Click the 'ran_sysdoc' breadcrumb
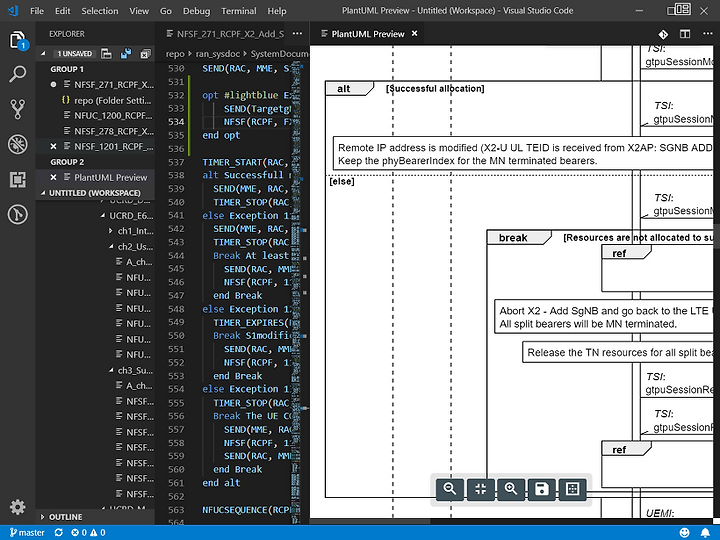 [x=218, y=54]
